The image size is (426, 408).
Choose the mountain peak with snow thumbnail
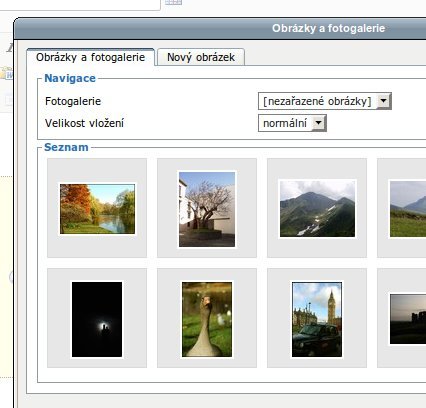pyautogui.click(x=317, y=209)
